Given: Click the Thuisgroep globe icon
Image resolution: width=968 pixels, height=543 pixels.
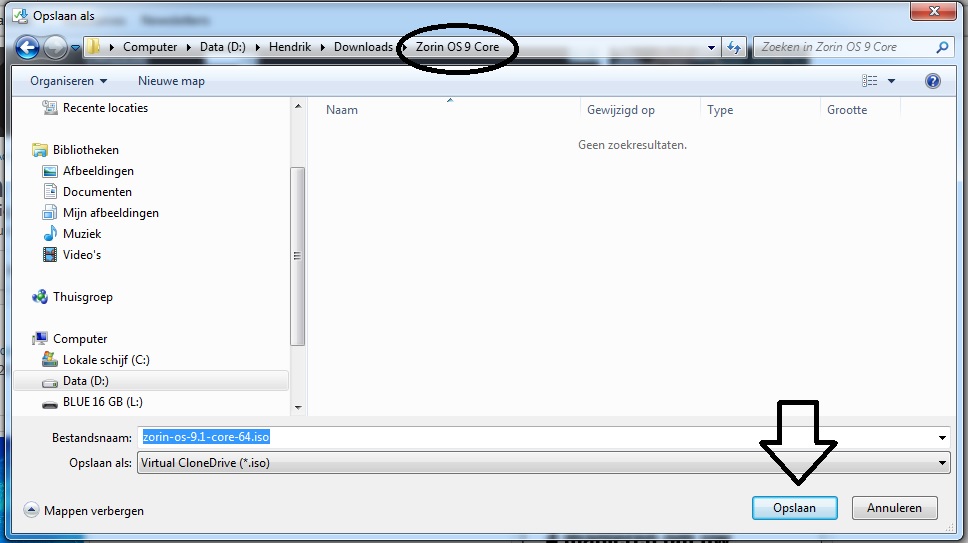Looking at the screenshot, I should click(40, 297).
